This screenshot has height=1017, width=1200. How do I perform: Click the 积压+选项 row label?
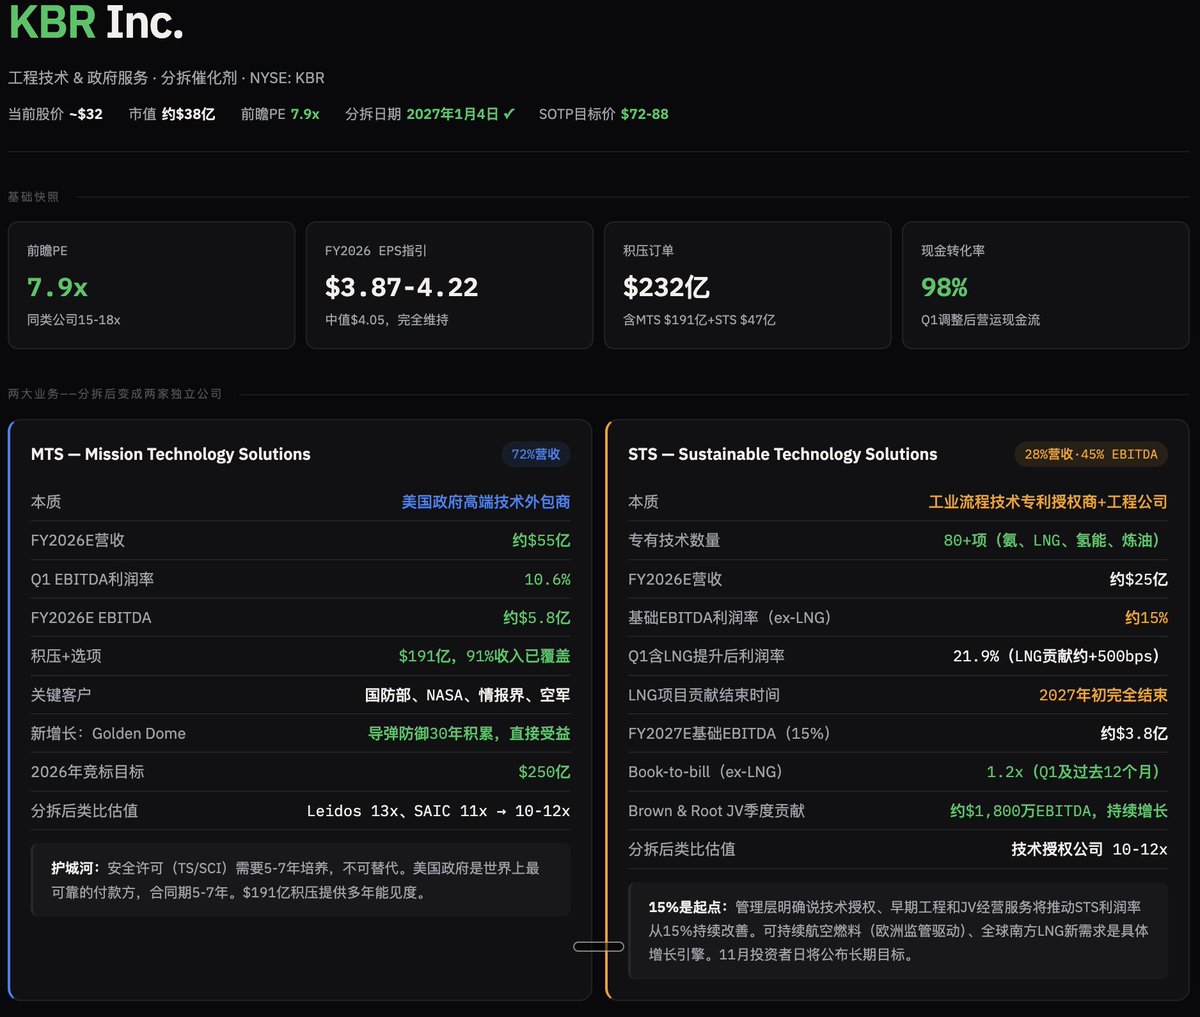[66, 656]
